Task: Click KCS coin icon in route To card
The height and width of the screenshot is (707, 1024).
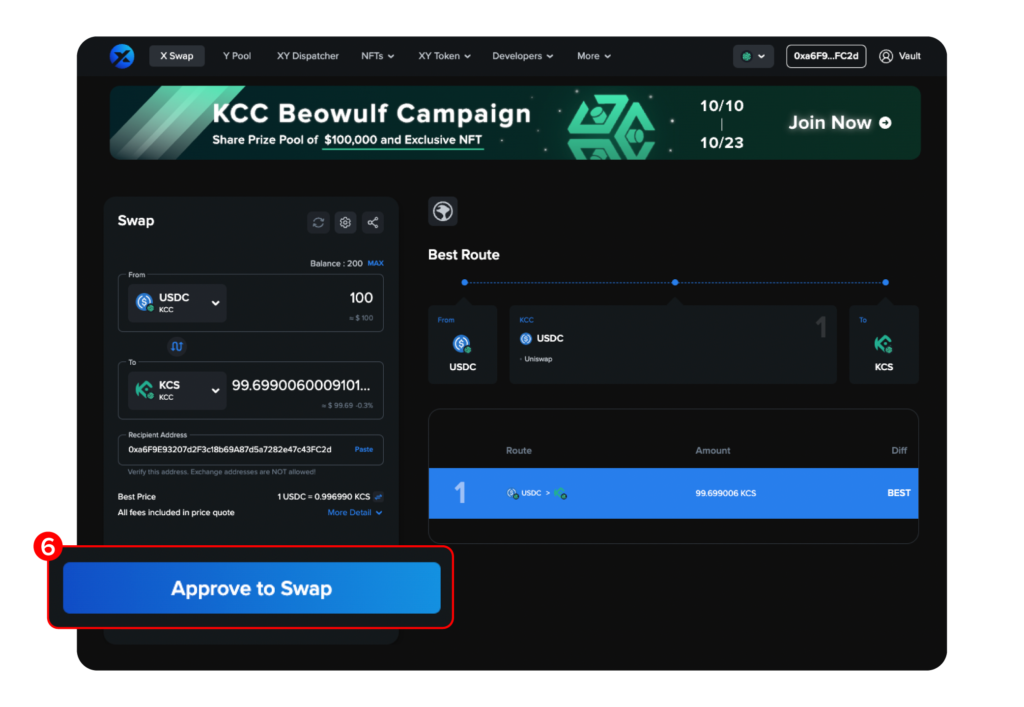Action: 884,343
